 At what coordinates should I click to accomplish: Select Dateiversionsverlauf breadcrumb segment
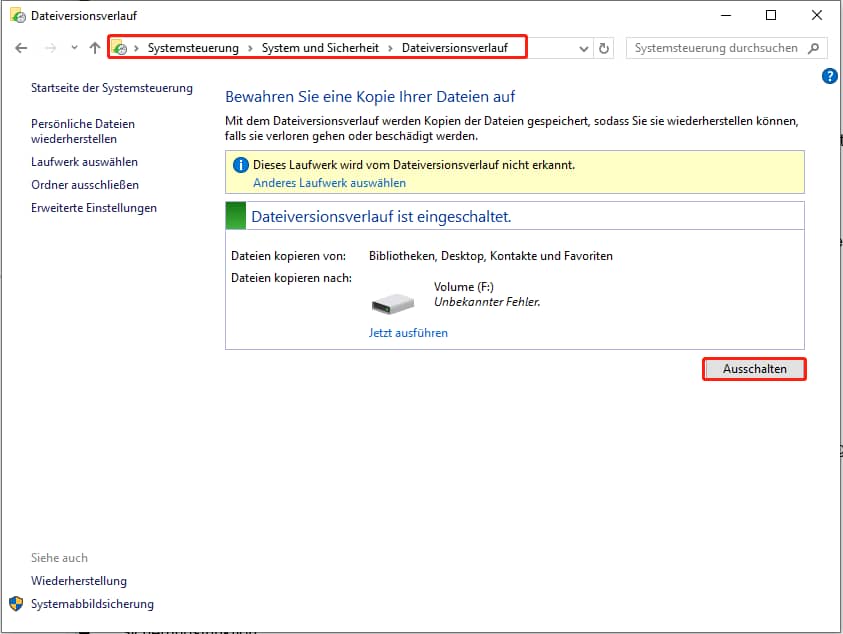[x=455, y=48]
